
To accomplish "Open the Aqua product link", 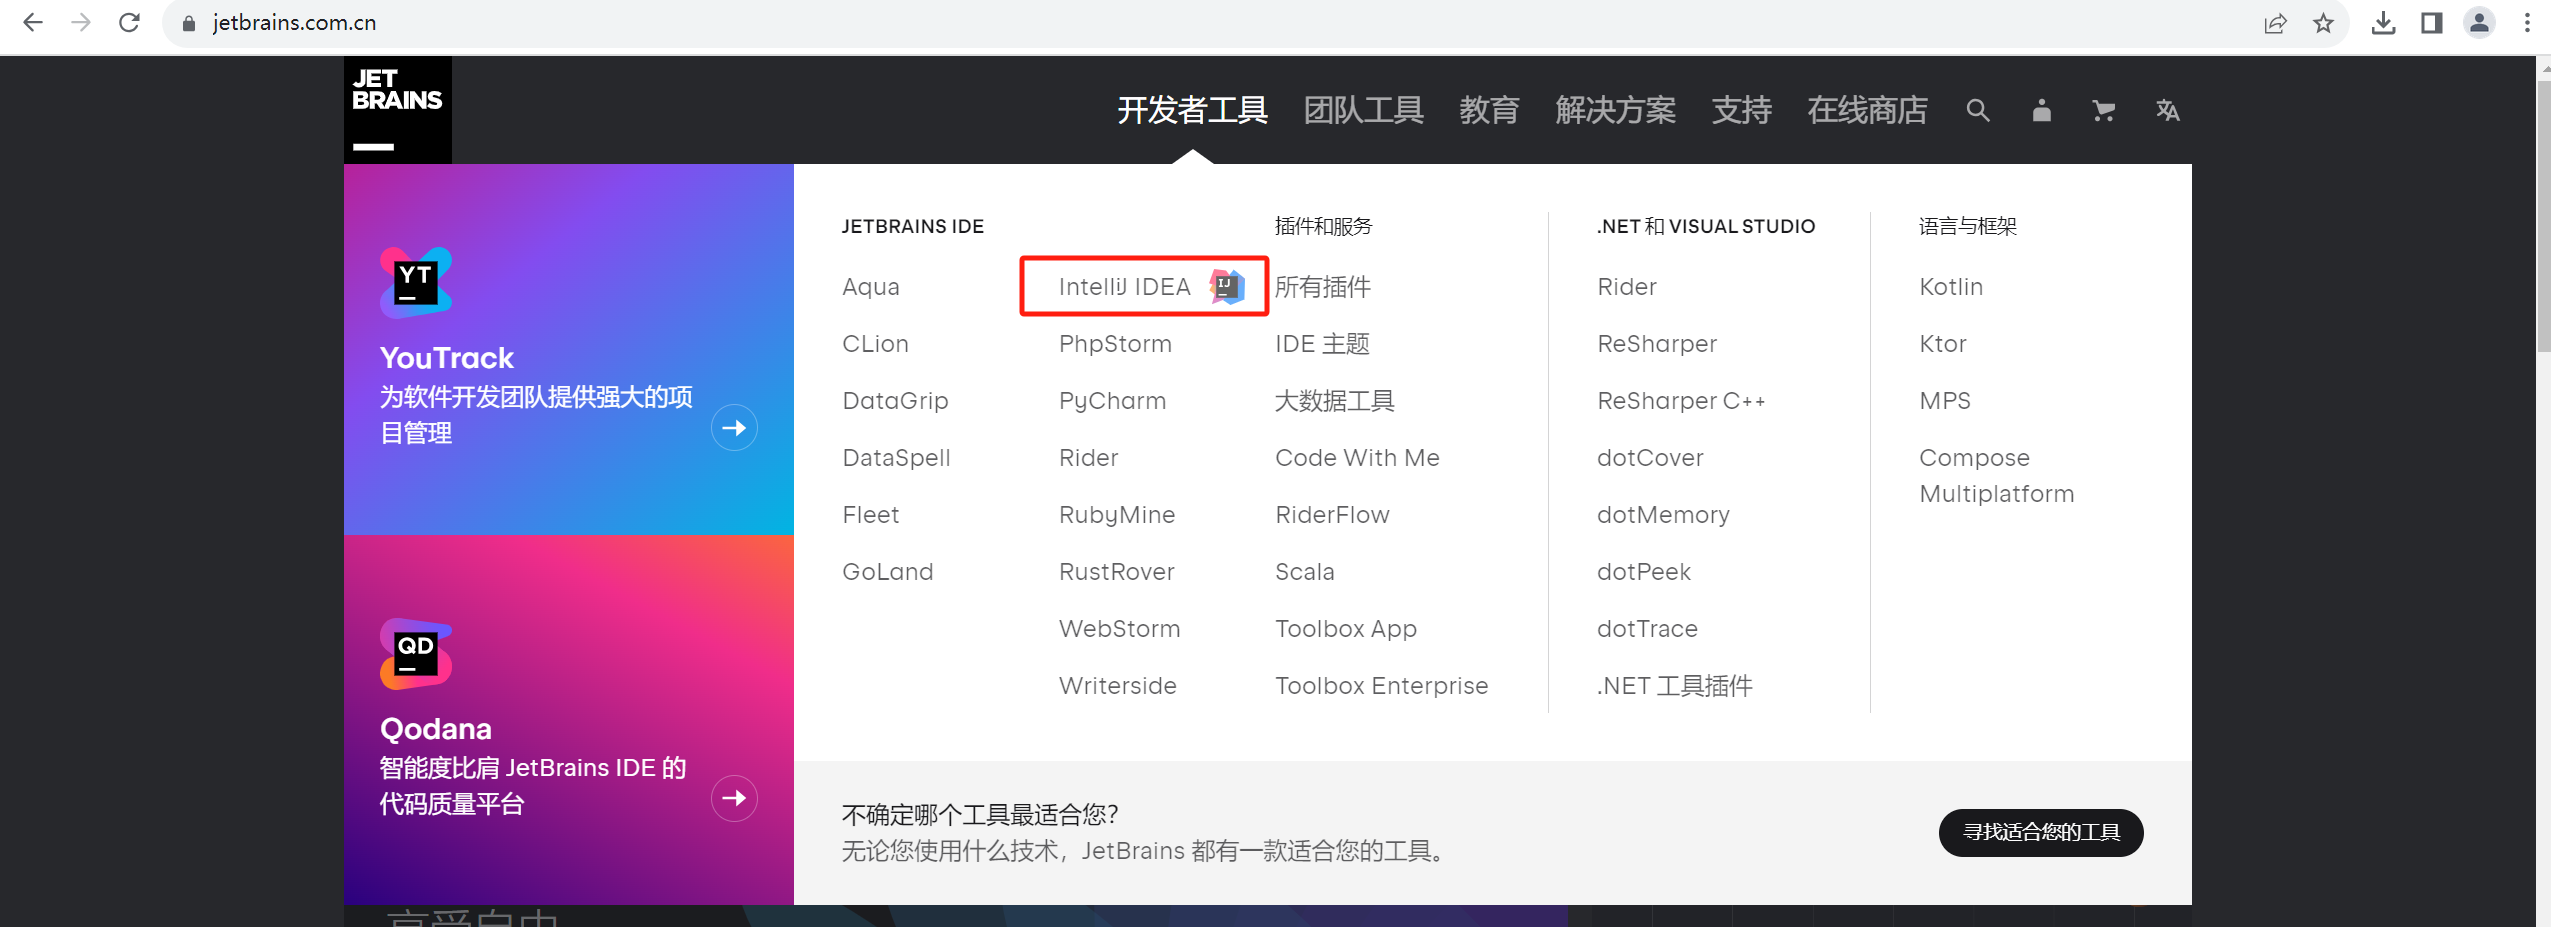I will 871,287.
